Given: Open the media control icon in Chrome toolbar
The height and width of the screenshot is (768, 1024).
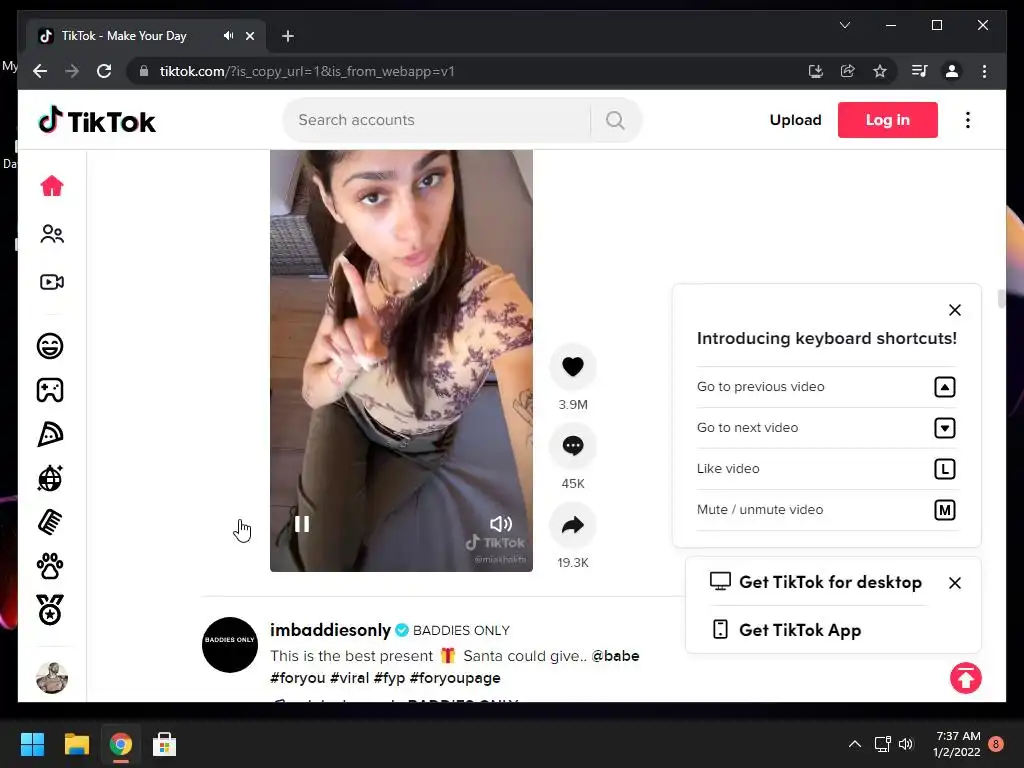Looking at the screenshot, I should (920, 71).
